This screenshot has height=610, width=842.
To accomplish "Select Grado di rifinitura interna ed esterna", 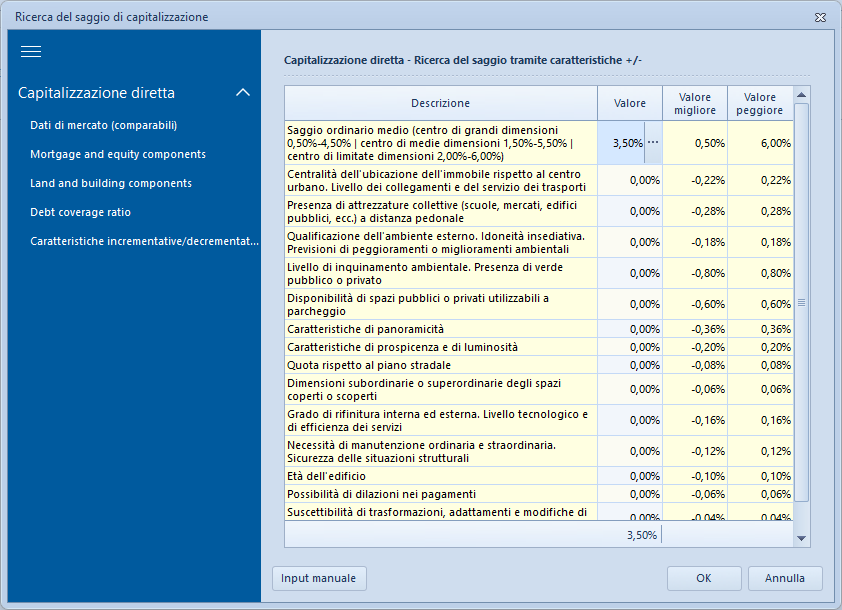I will click(441, 420).
